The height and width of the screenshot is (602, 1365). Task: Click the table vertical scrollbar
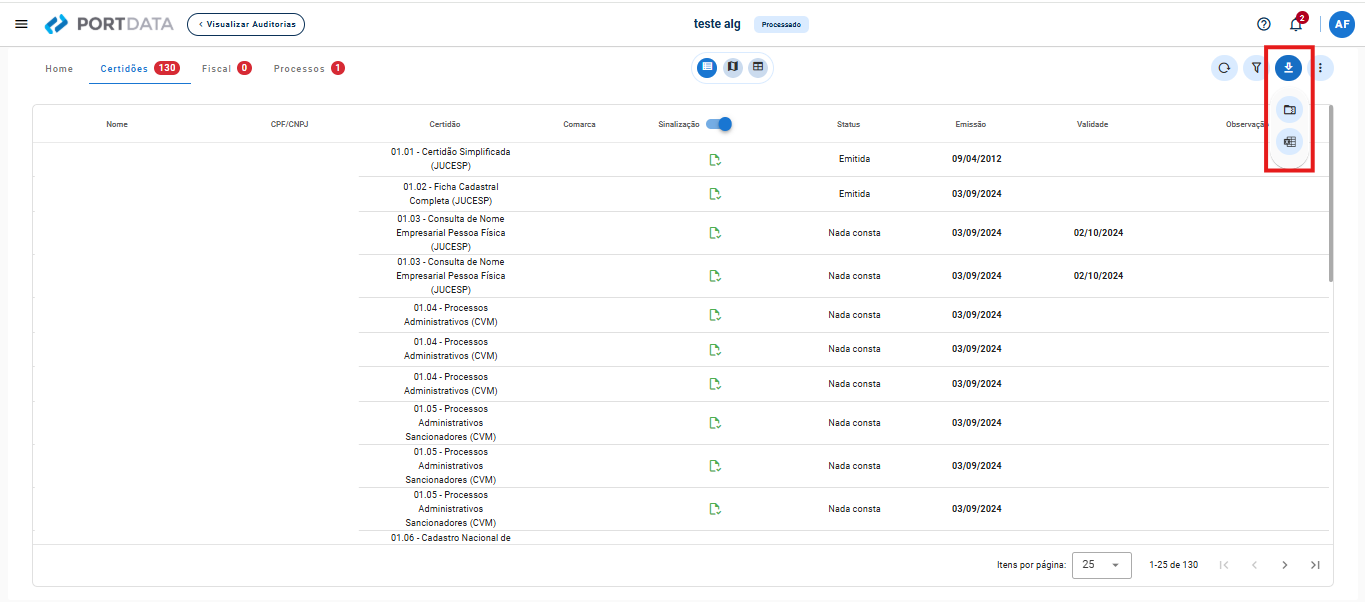[1330, 193]
